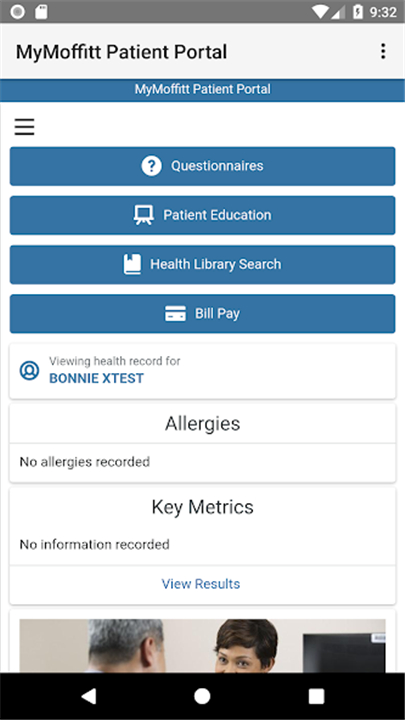Tap the Android back navigation button

point(88,696)
